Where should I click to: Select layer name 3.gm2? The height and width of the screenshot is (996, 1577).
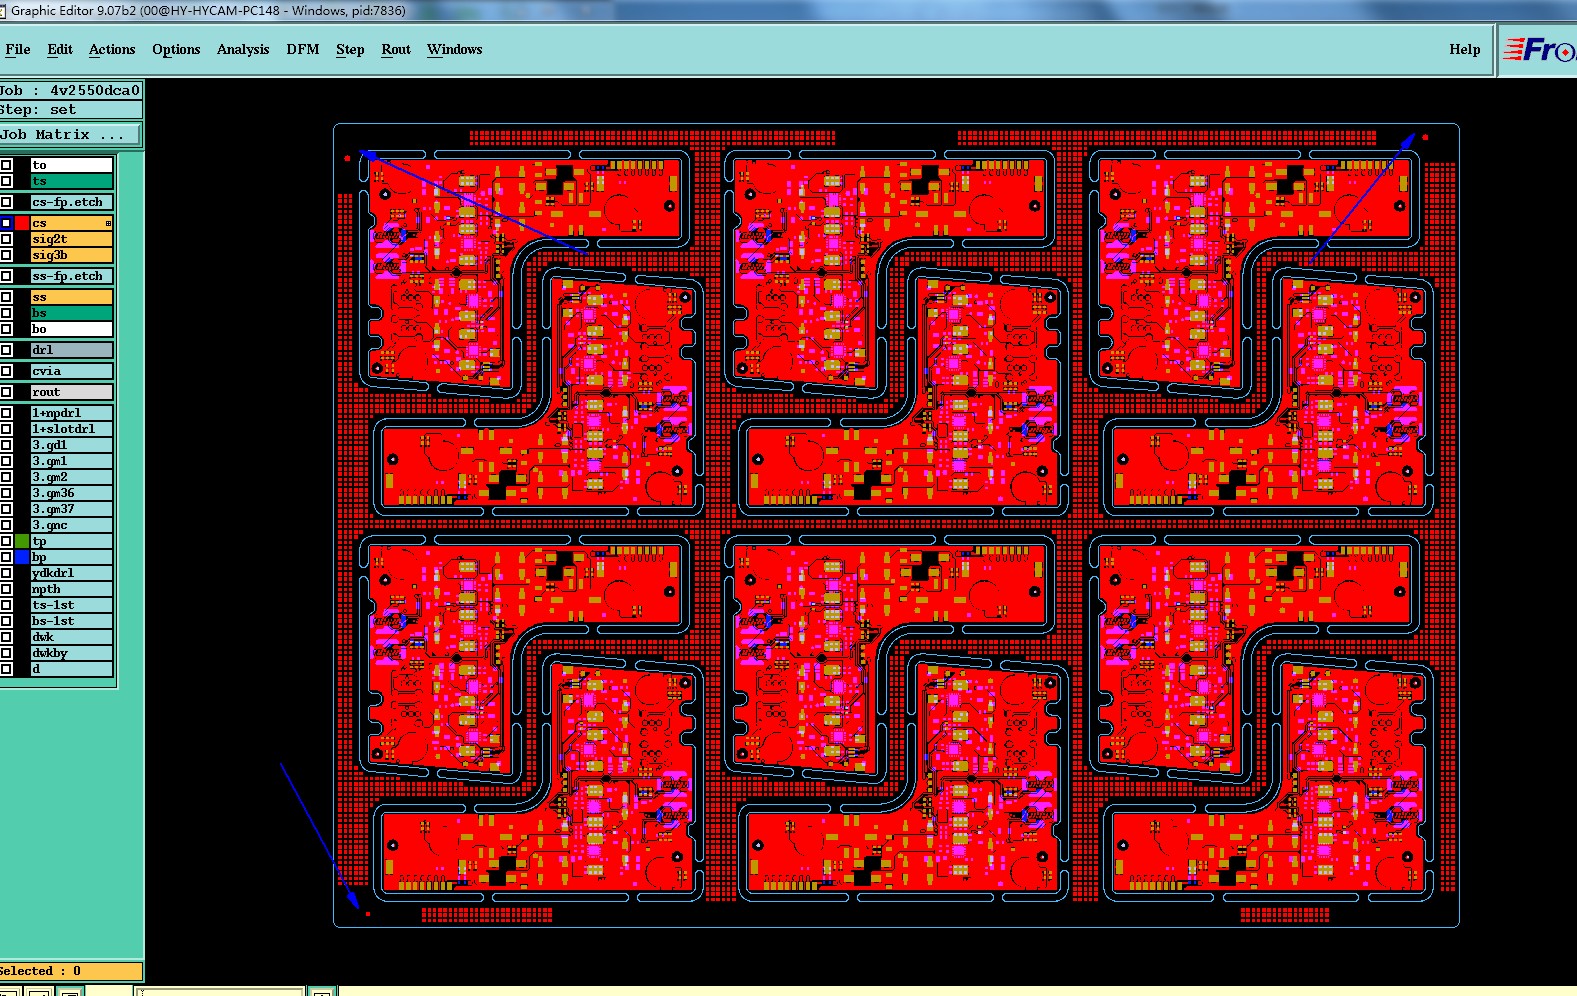tap(72, 477)
